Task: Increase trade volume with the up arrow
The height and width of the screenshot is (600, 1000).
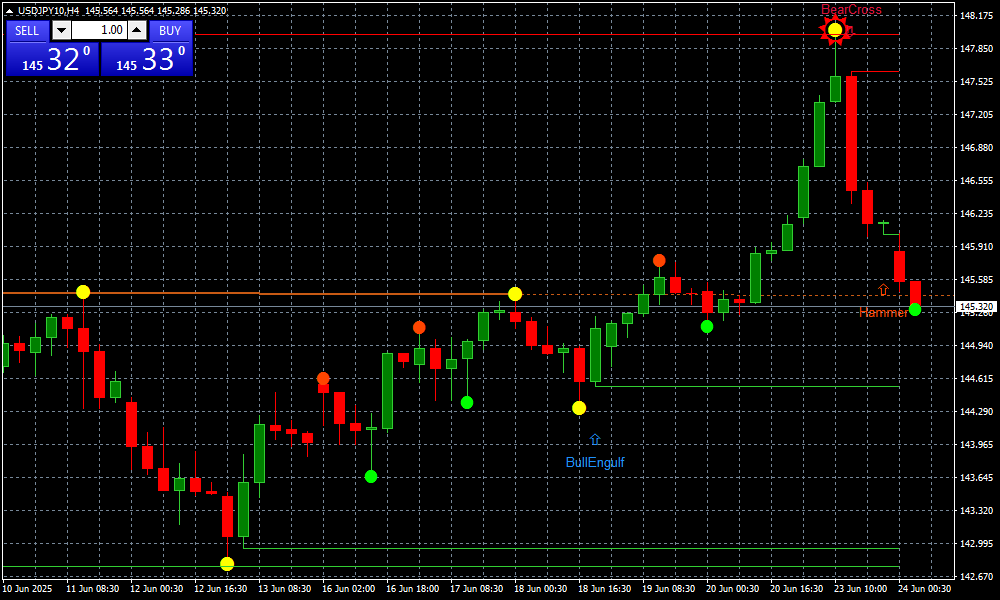Action: [138, 30]
